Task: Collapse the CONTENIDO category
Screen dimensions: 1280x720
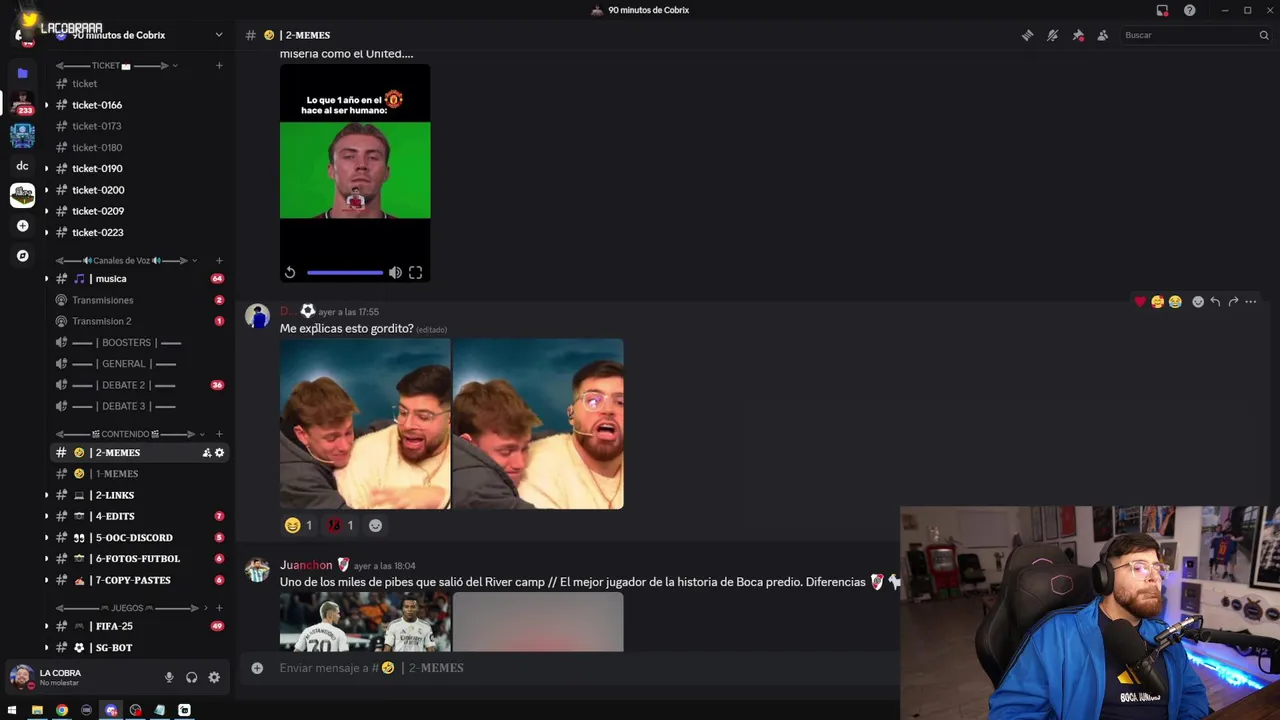Action: [x=130, y=434]
